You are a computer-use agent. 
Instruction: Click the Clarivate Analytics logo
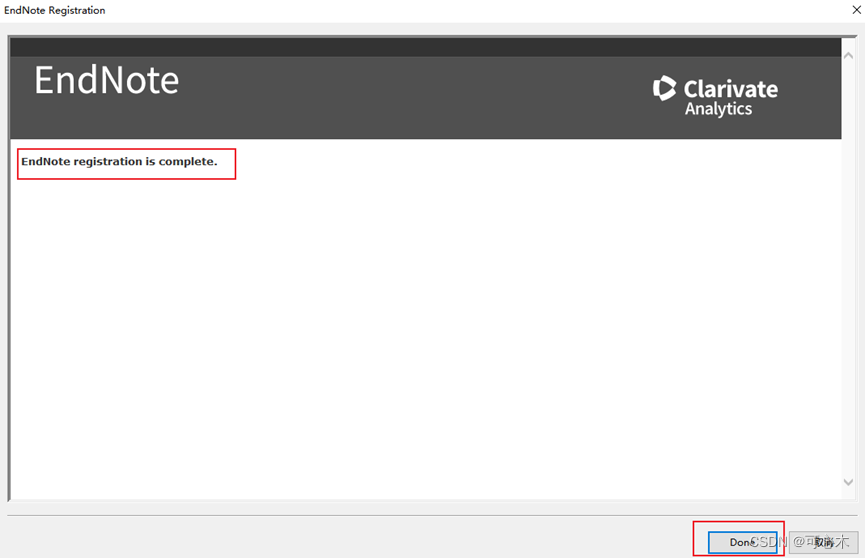coord(715,96)
